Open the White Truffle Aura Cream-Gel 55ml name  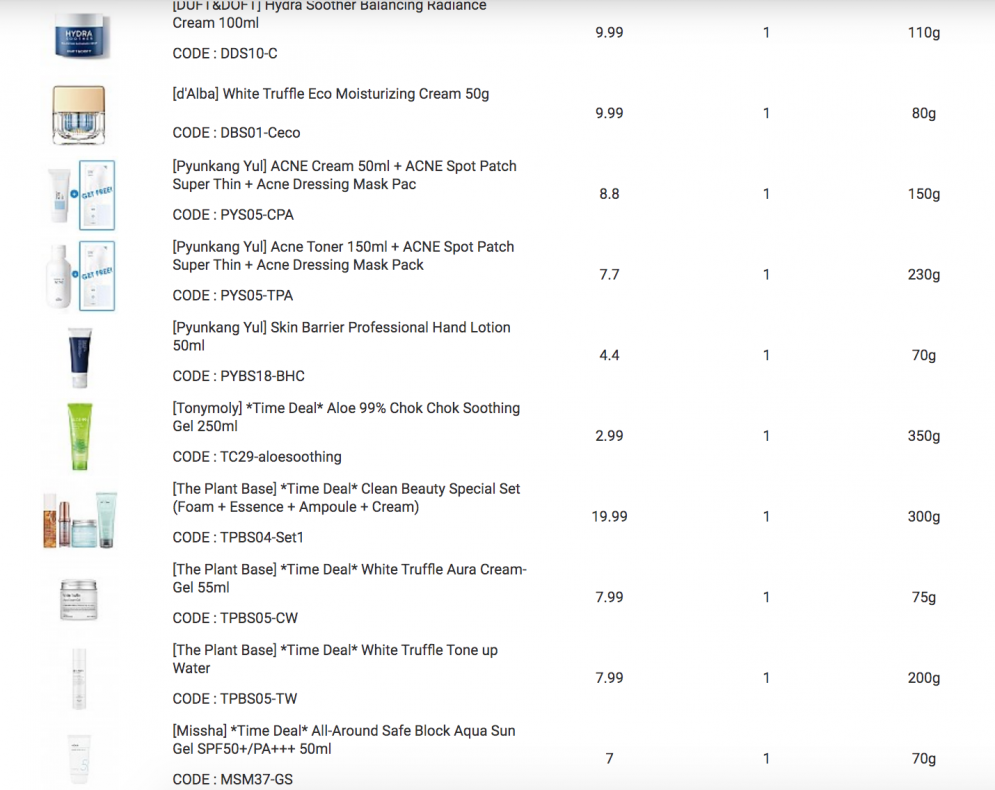pos(350,578)
